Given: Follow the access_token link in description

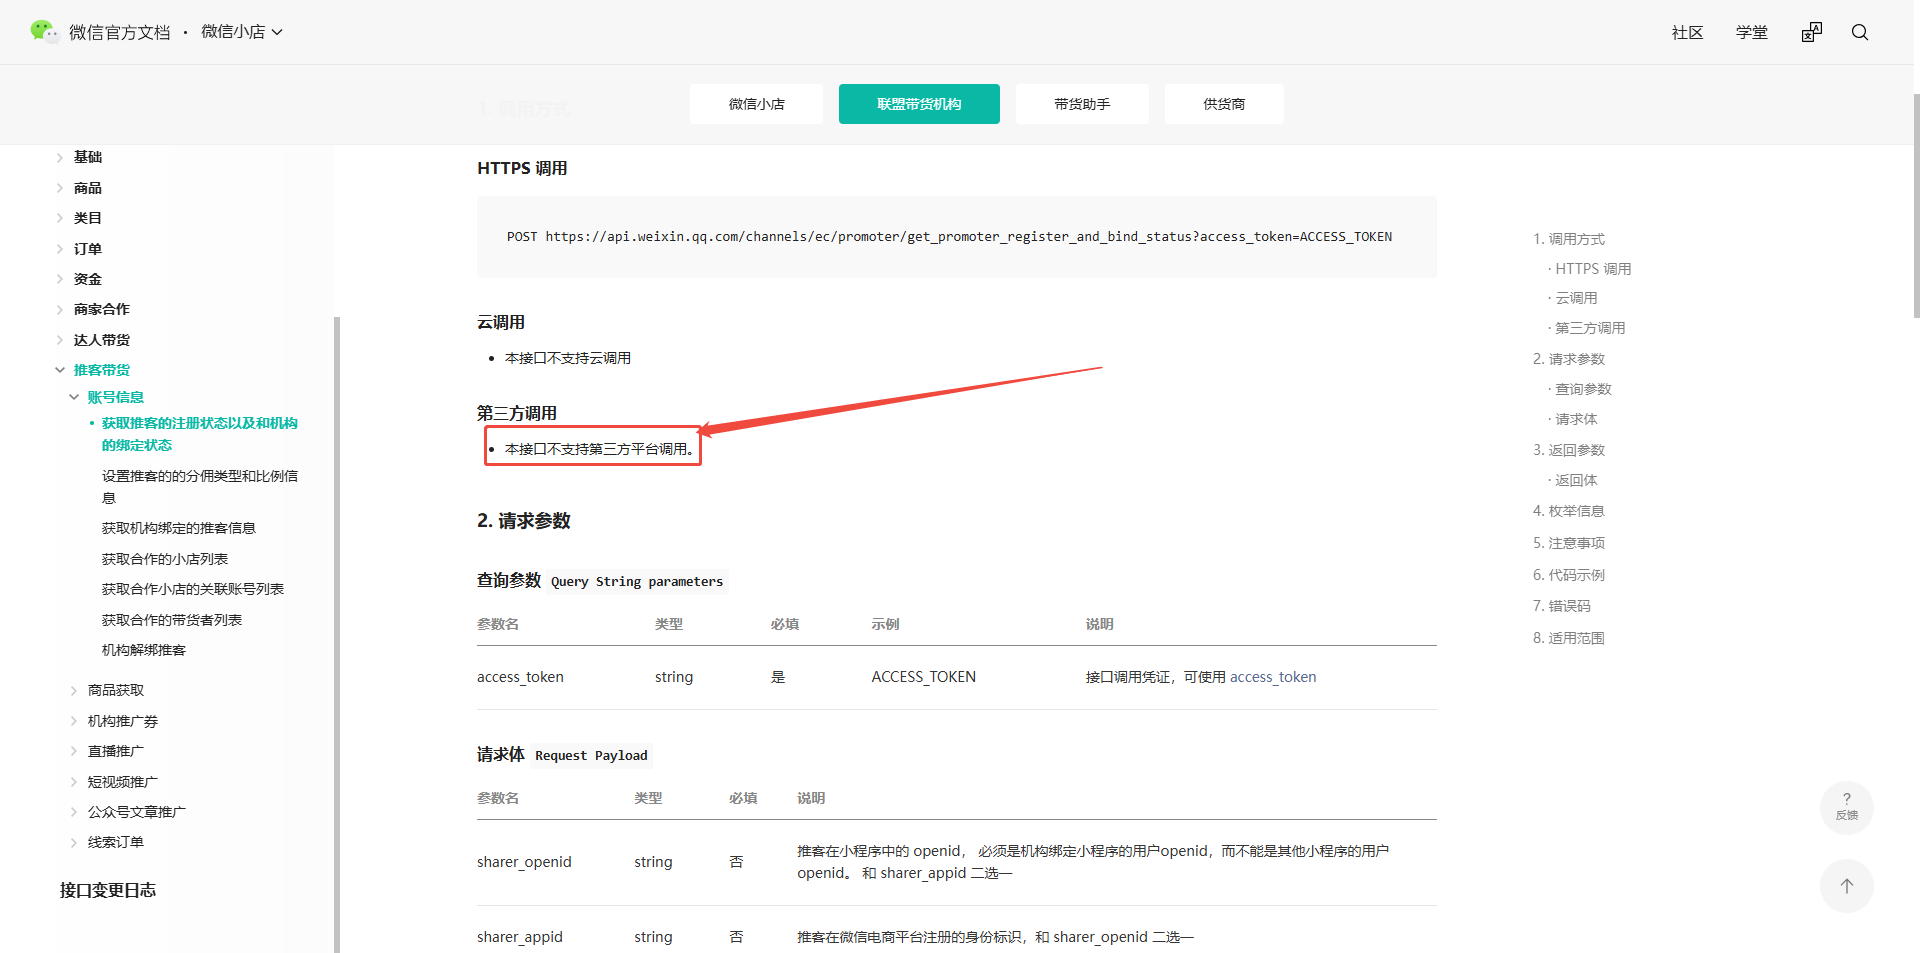Looking at the screenshot, I should coord(1272,677).
